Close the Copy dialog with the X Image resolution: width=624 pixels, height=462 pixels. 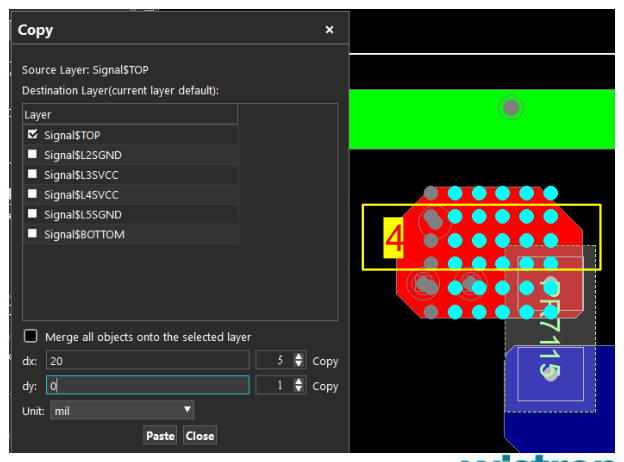click(329, 29)
